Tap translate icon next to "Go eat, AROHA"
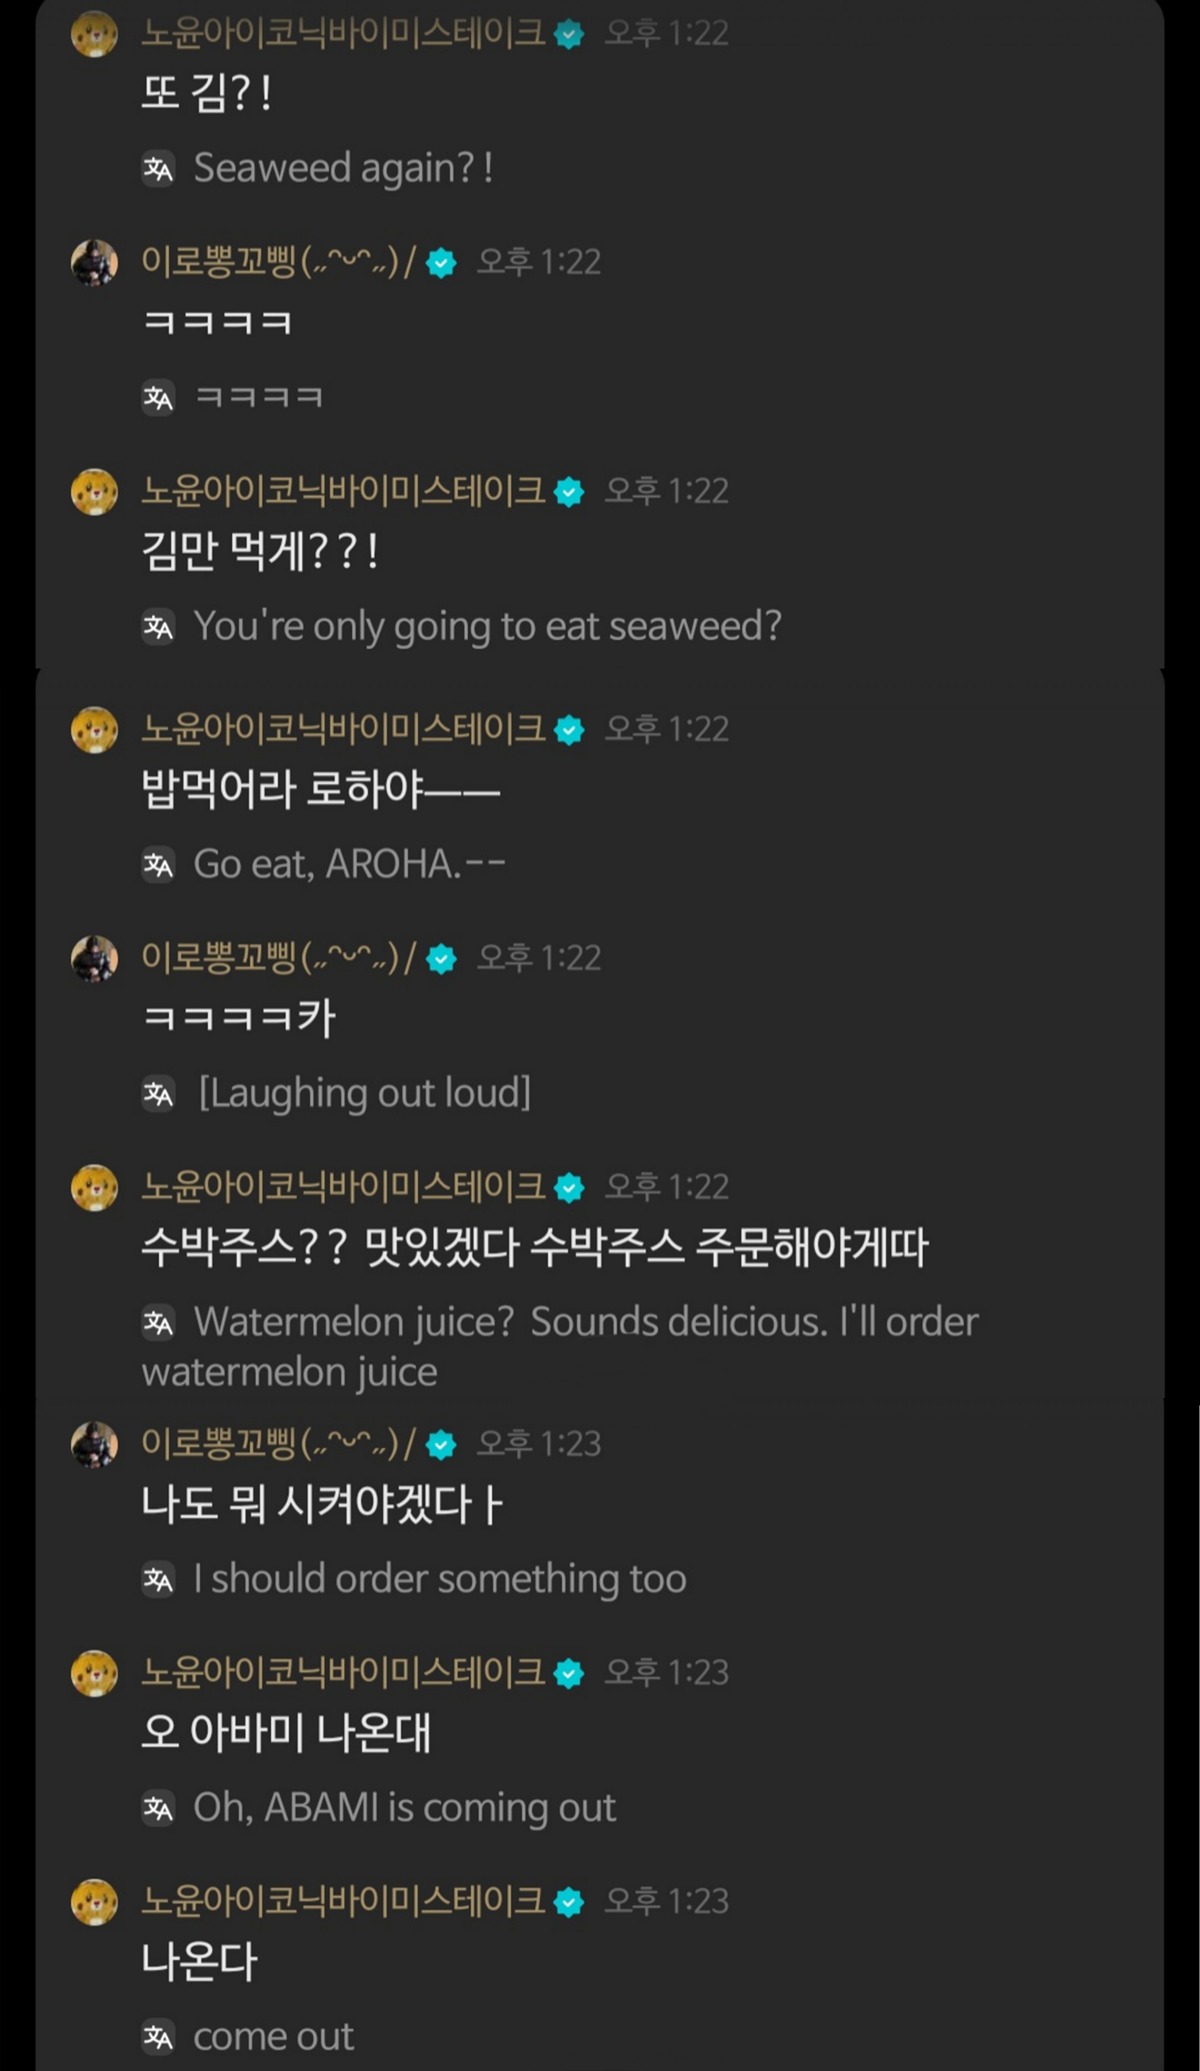 pyautogui.click(x=158, y=865)
